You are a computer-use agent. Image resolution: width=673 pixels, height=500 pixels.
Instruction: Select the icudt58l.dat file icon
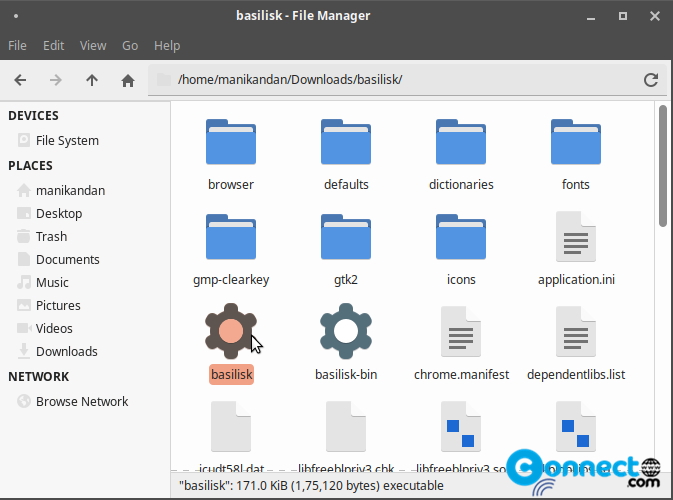point(231,426)
